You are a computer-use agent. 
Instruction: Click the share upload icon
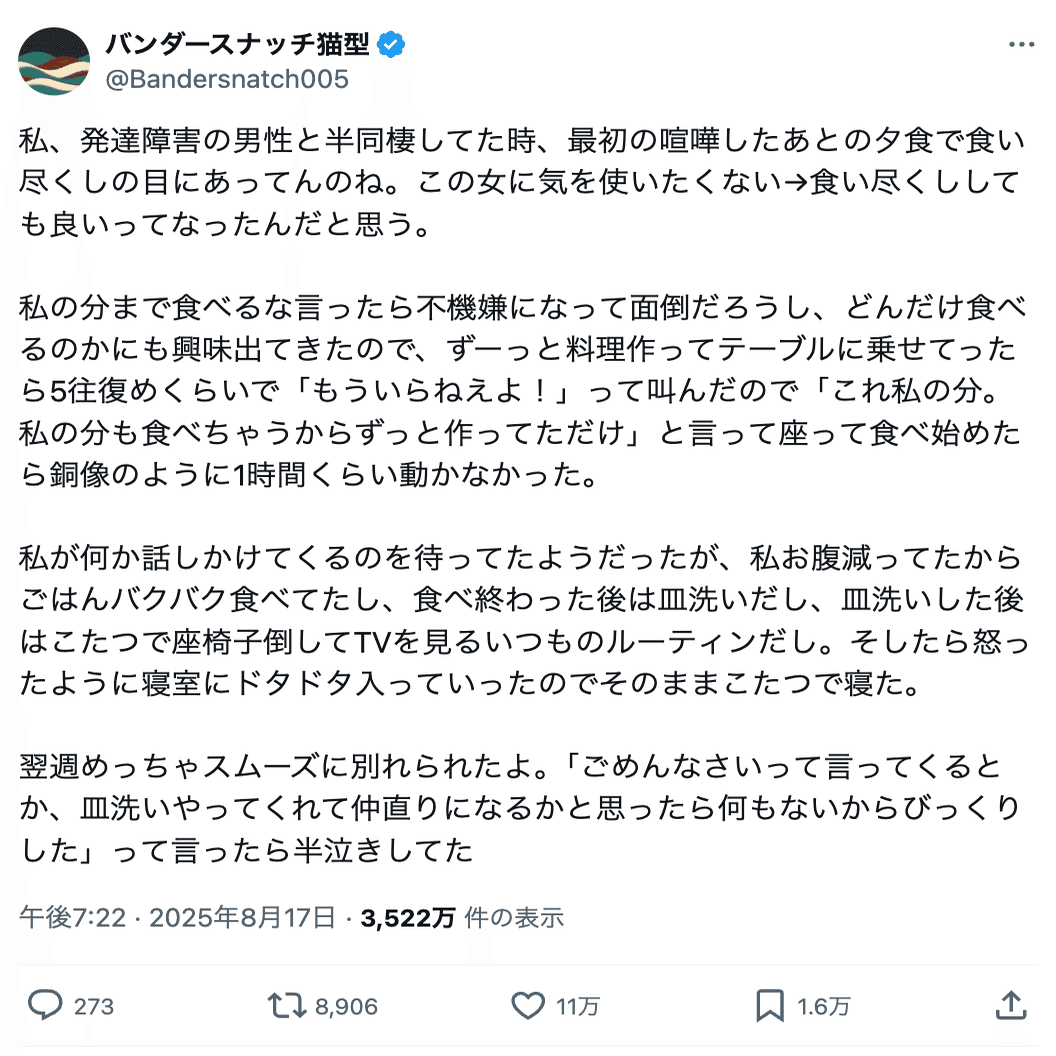click(x=1010, y=1005)
